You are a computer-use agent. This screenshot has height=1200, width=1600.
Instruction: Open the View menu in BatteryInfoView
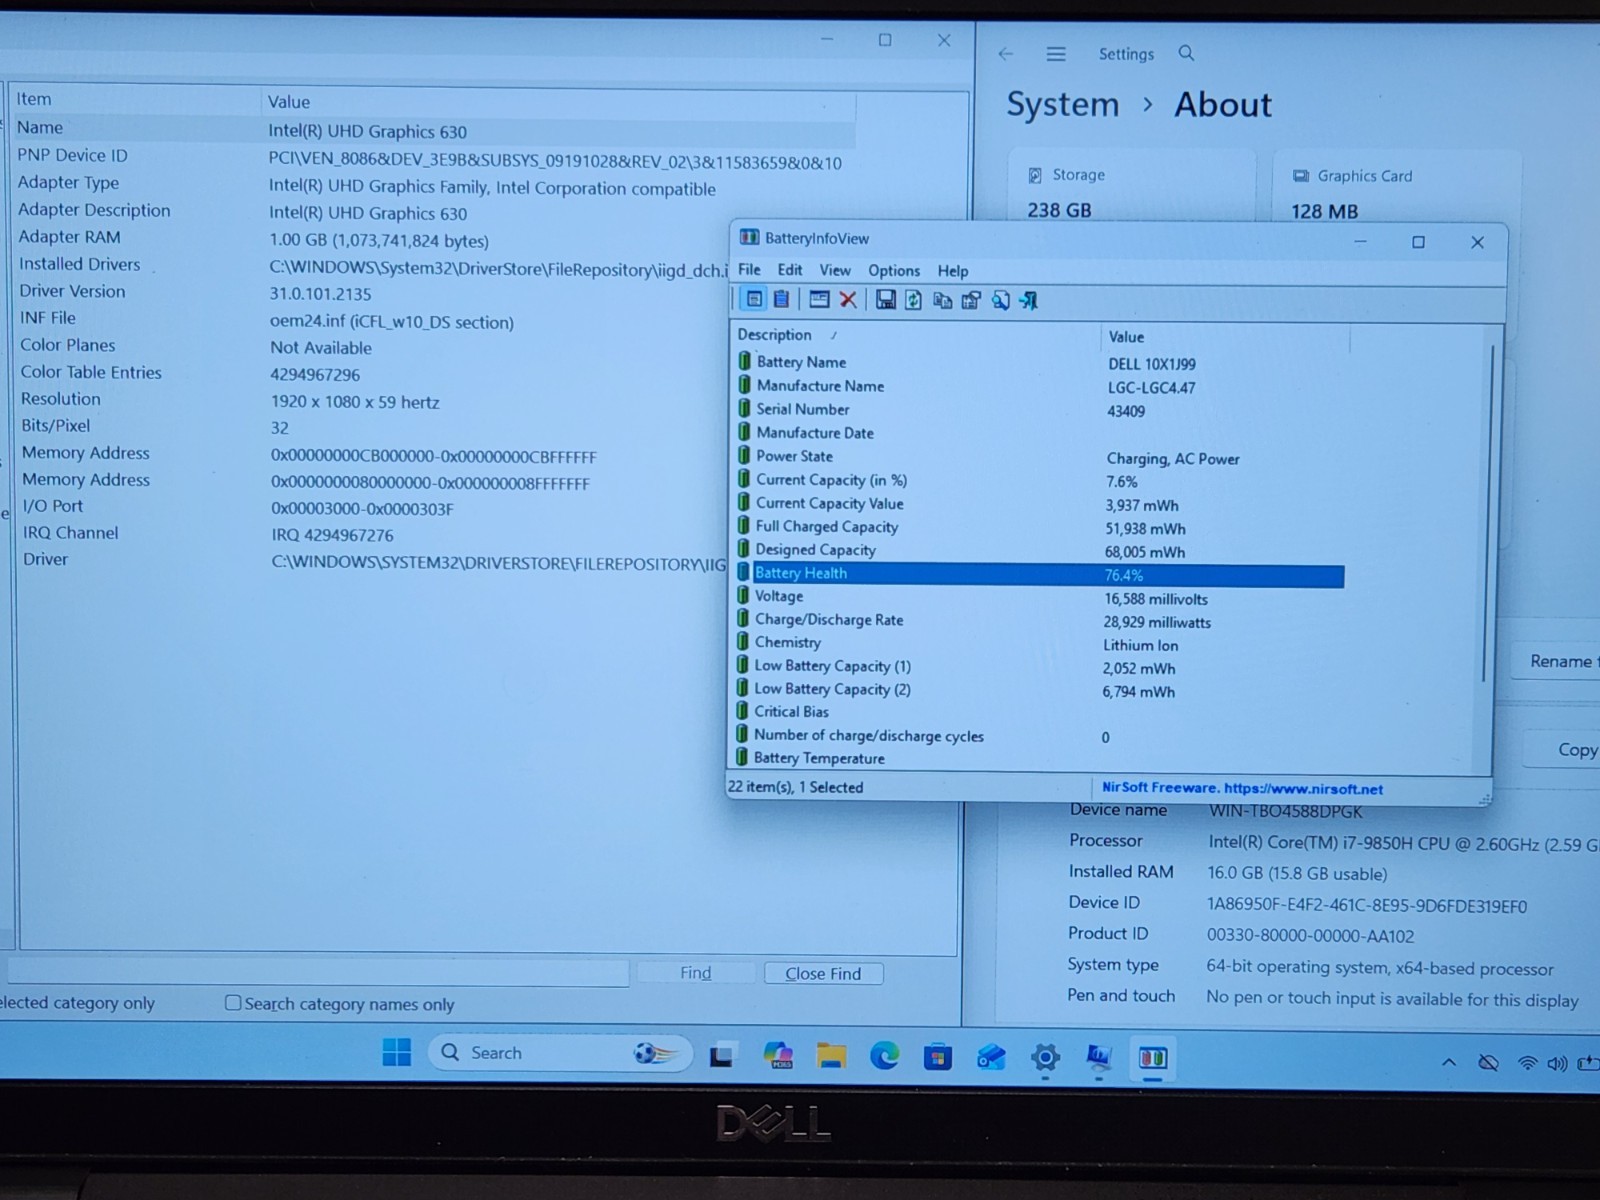coord(835,270)
